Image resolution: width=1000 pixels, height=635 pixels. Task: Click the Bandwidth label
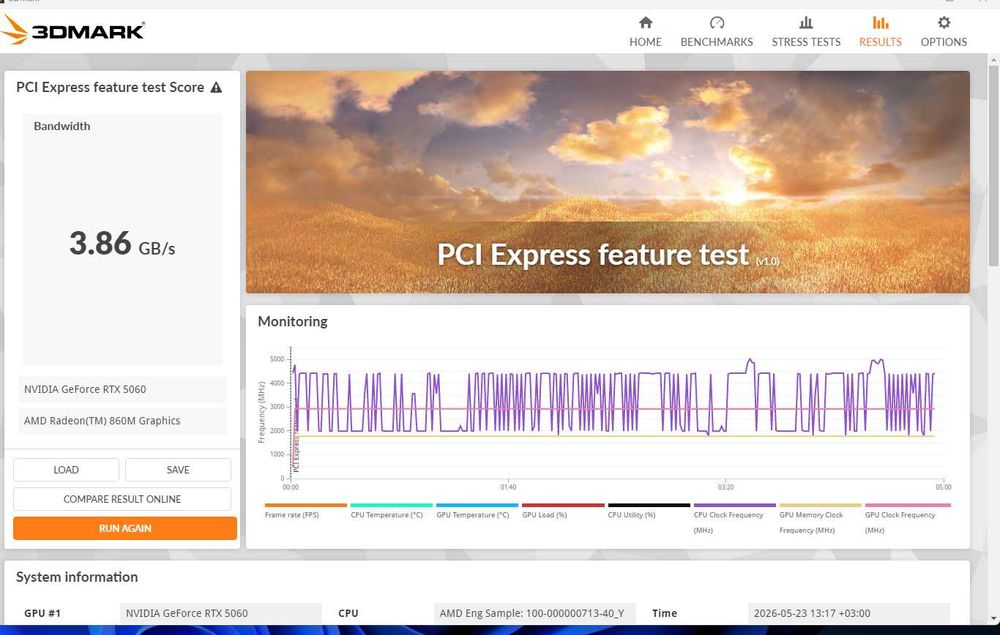[62, 126]
